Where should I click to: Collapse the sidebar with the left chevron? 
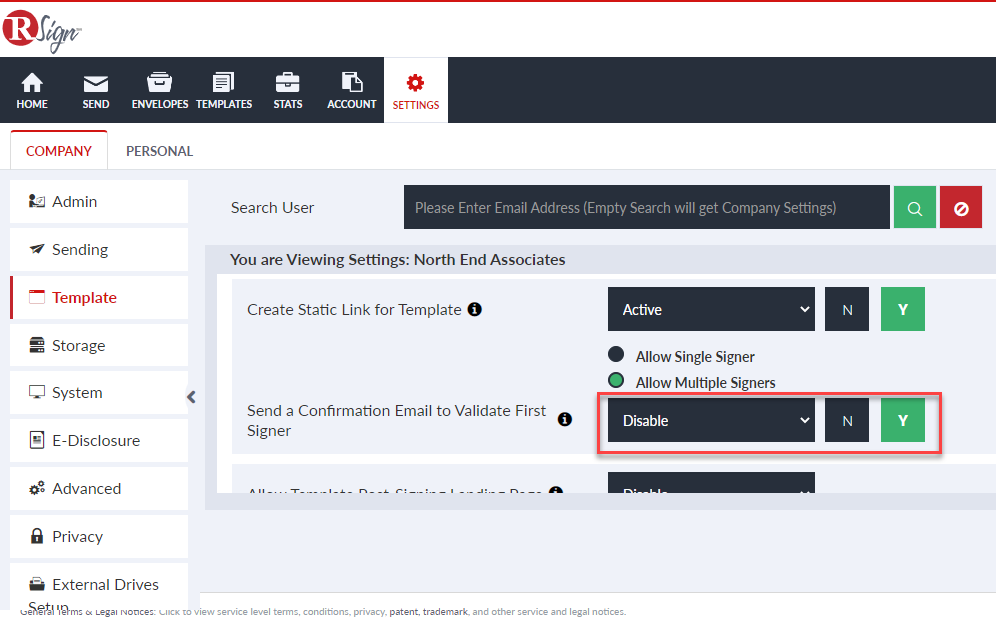coord(191,397)
